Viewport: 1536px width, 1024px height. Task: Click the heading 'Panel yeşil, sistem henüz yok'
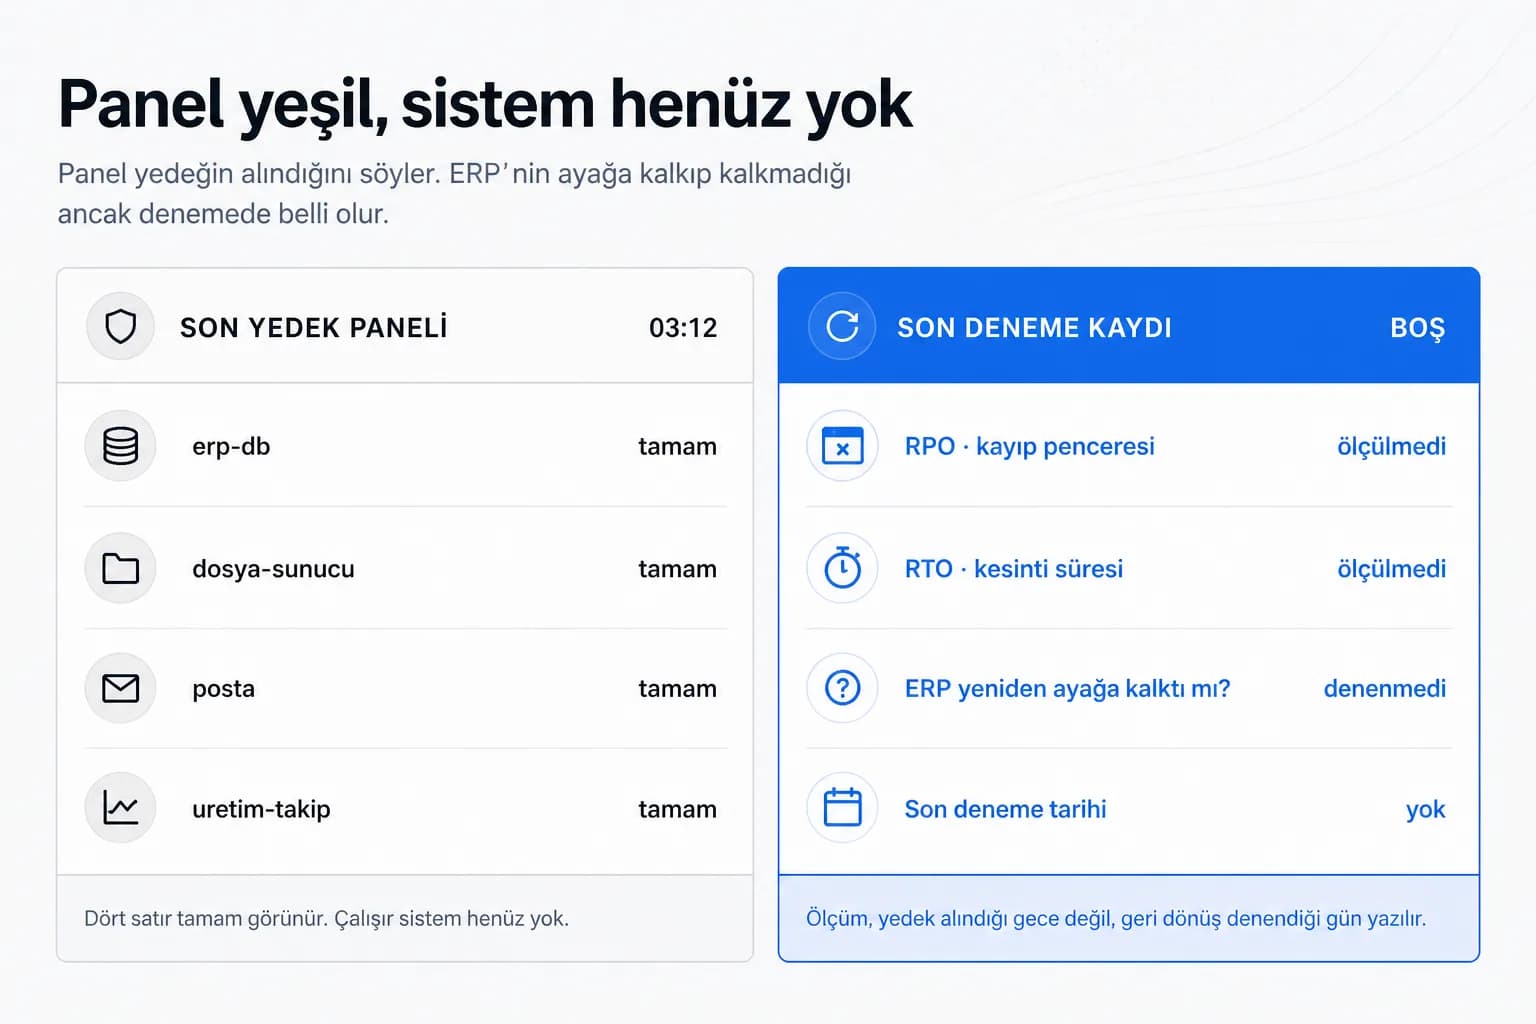click(485, 105)
